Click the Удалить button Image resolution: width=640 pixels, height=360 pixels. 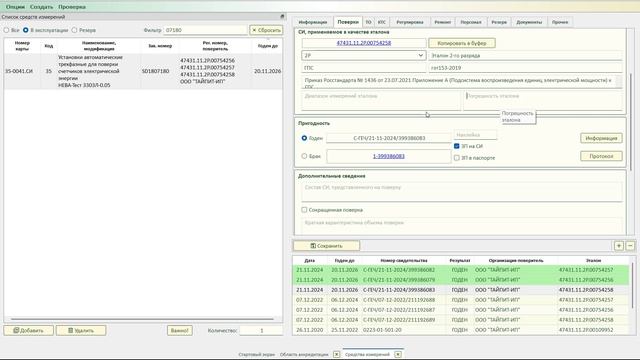[81, 330]
